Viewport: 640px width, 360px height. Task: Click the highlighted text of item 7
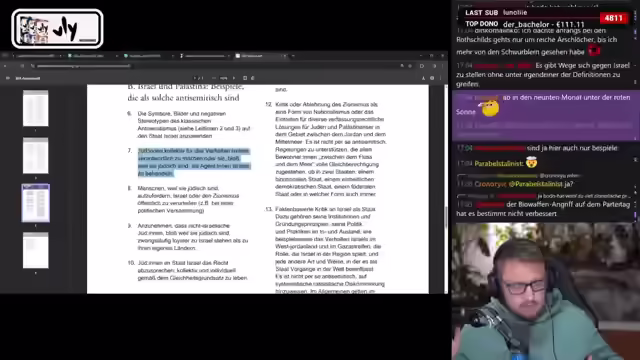point(194,162)
